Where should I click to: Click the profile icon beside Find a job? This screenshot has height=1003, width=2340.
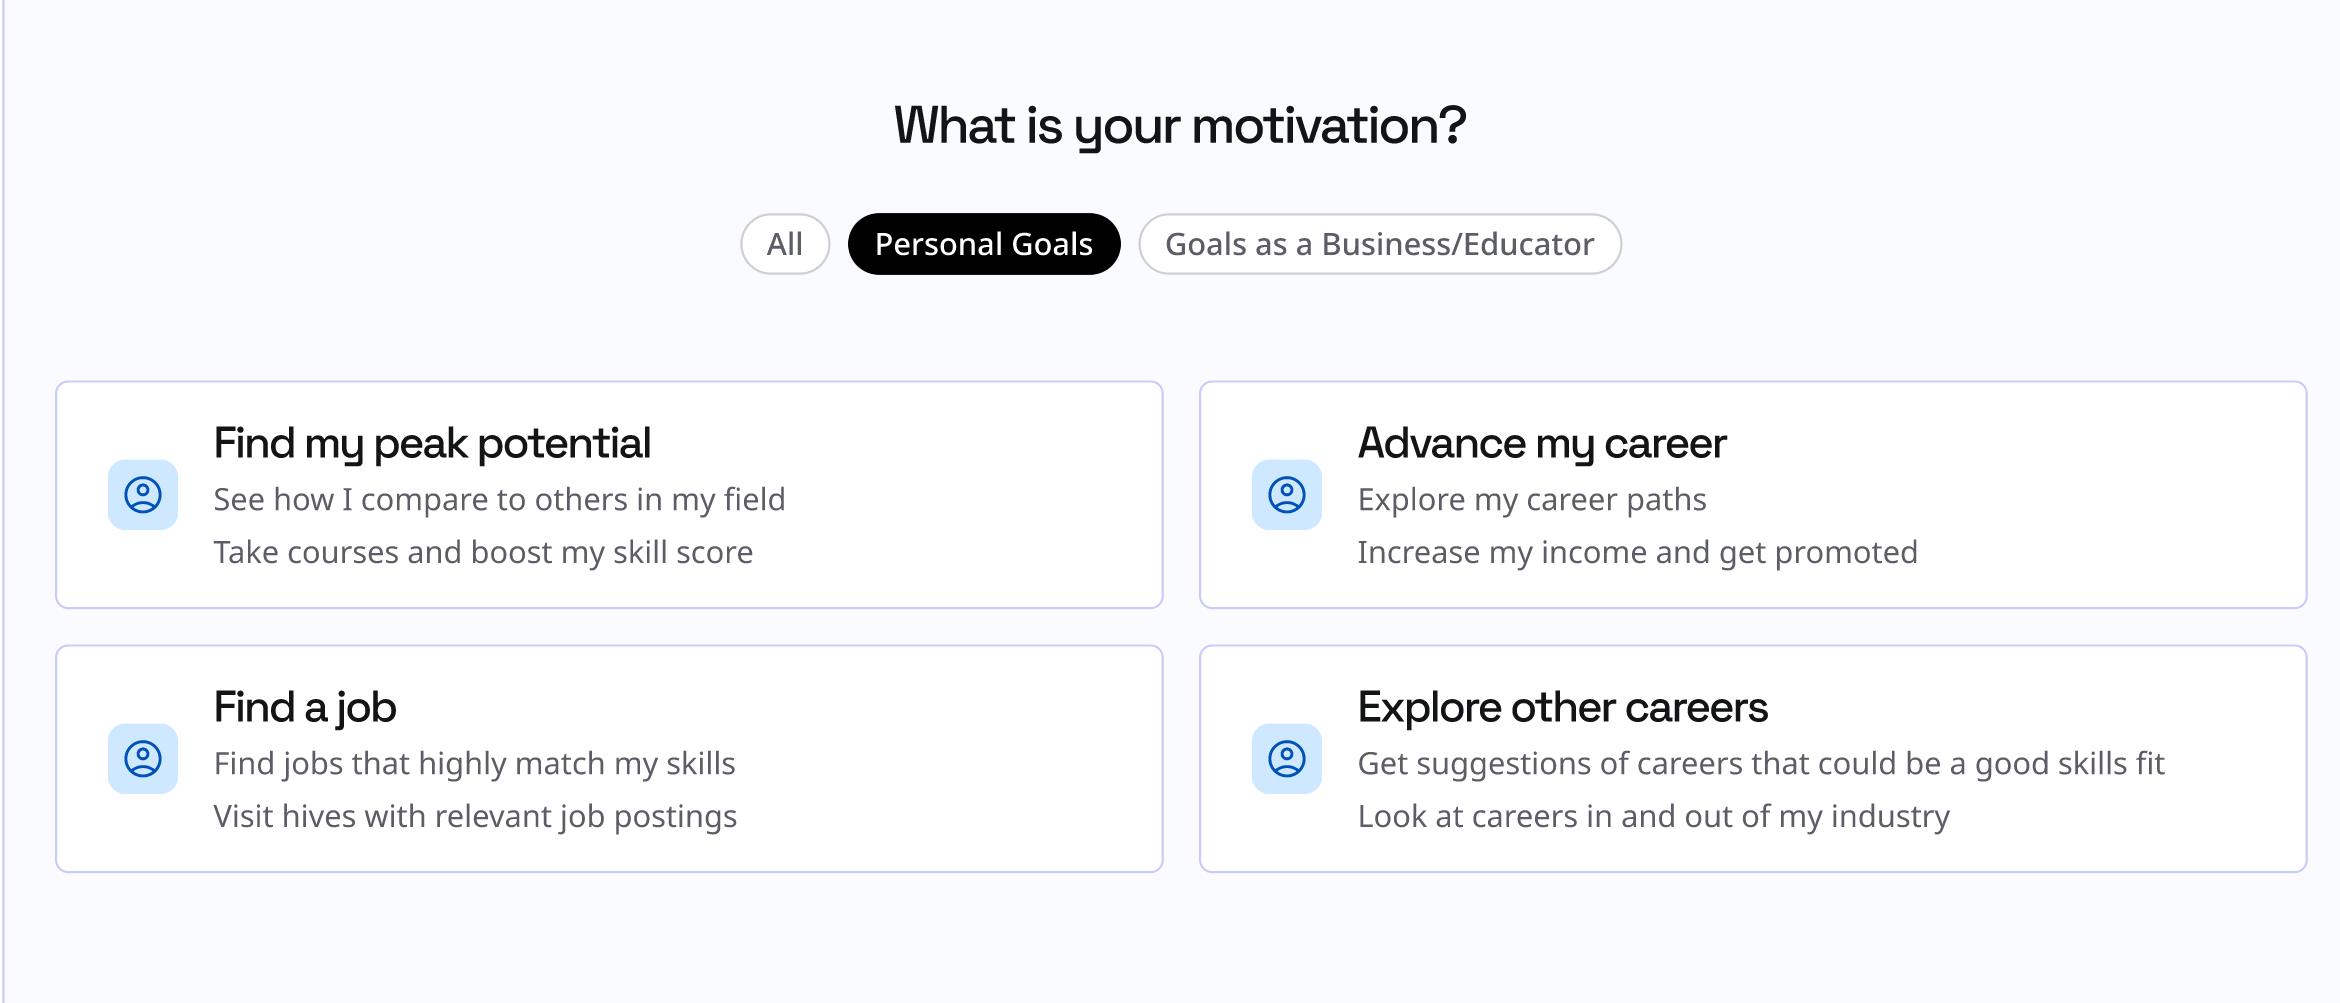pos(143,759)
